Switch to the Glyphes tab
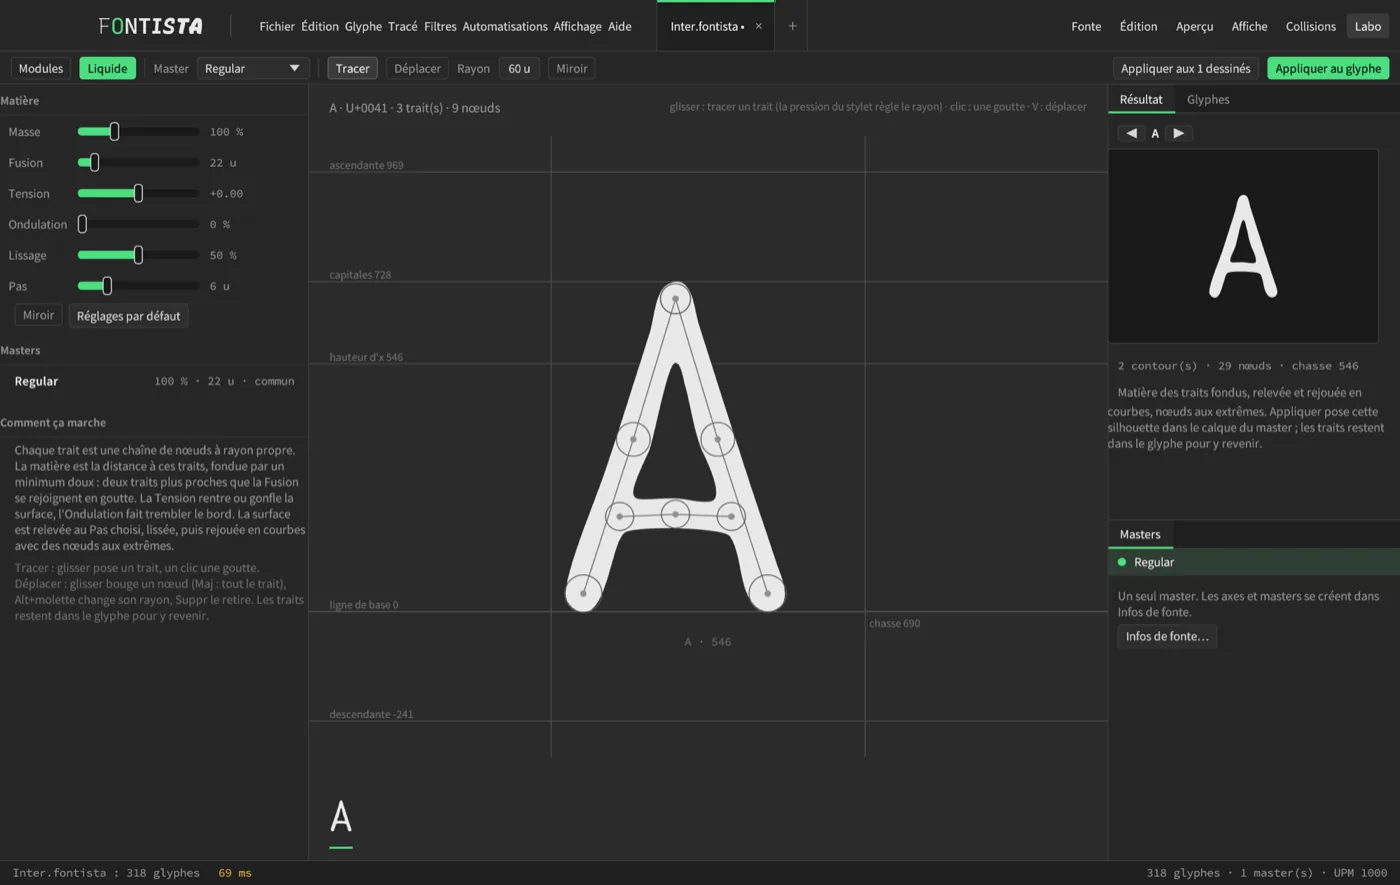1400x885 pixels. click(1208, 99)
